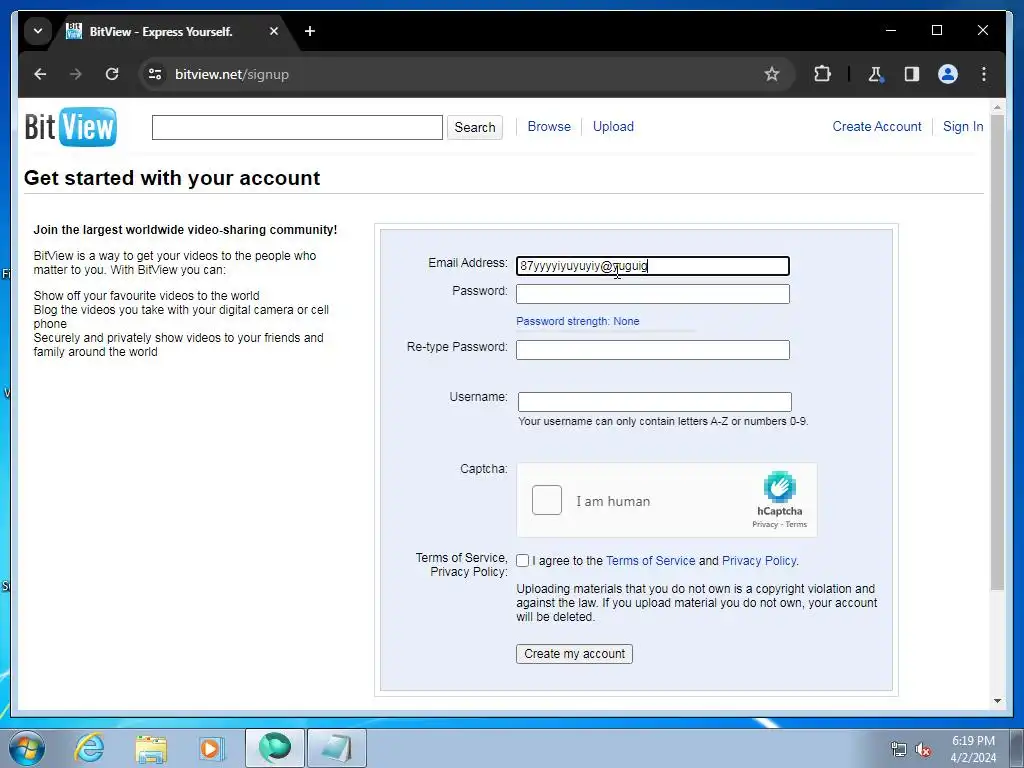Open hCaptcha Terms link

pos(796,524)
